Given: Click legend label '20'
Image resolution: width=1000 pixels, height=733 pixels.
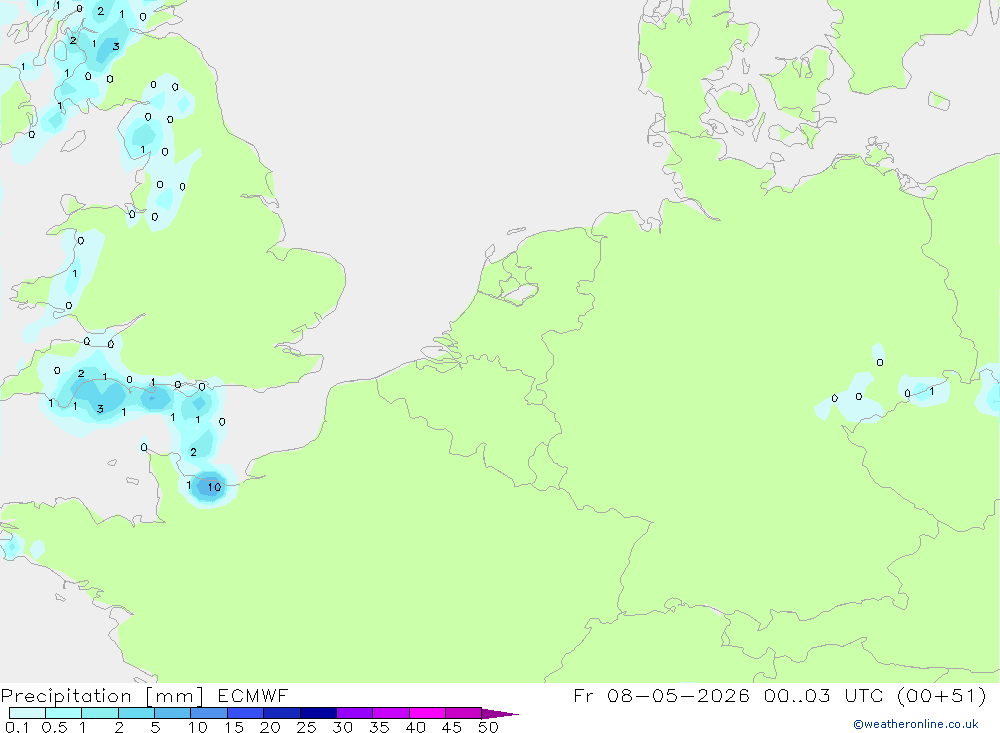Looking at the screenshot, I should (x=270, y=727).
